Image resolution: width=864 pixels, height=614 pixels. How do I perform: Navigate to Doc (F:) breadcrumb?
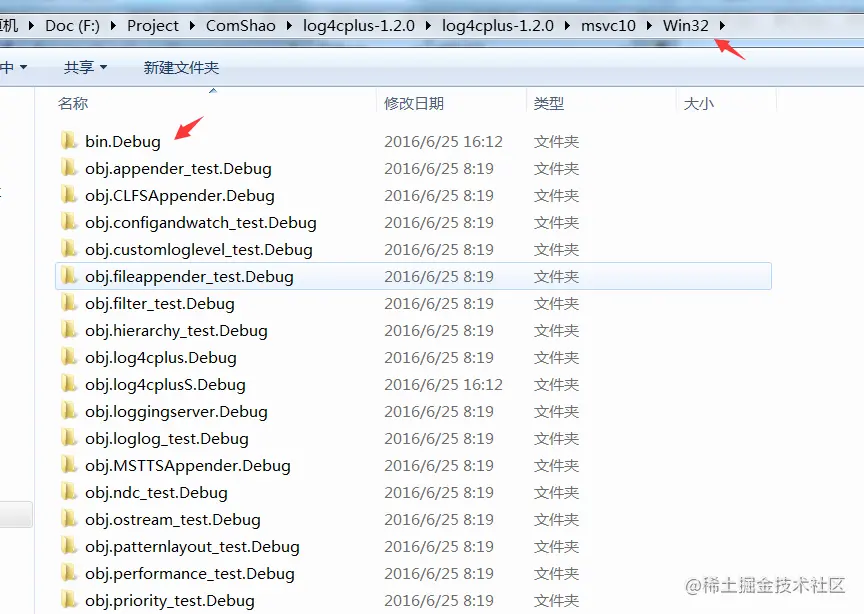click(72, 25)
